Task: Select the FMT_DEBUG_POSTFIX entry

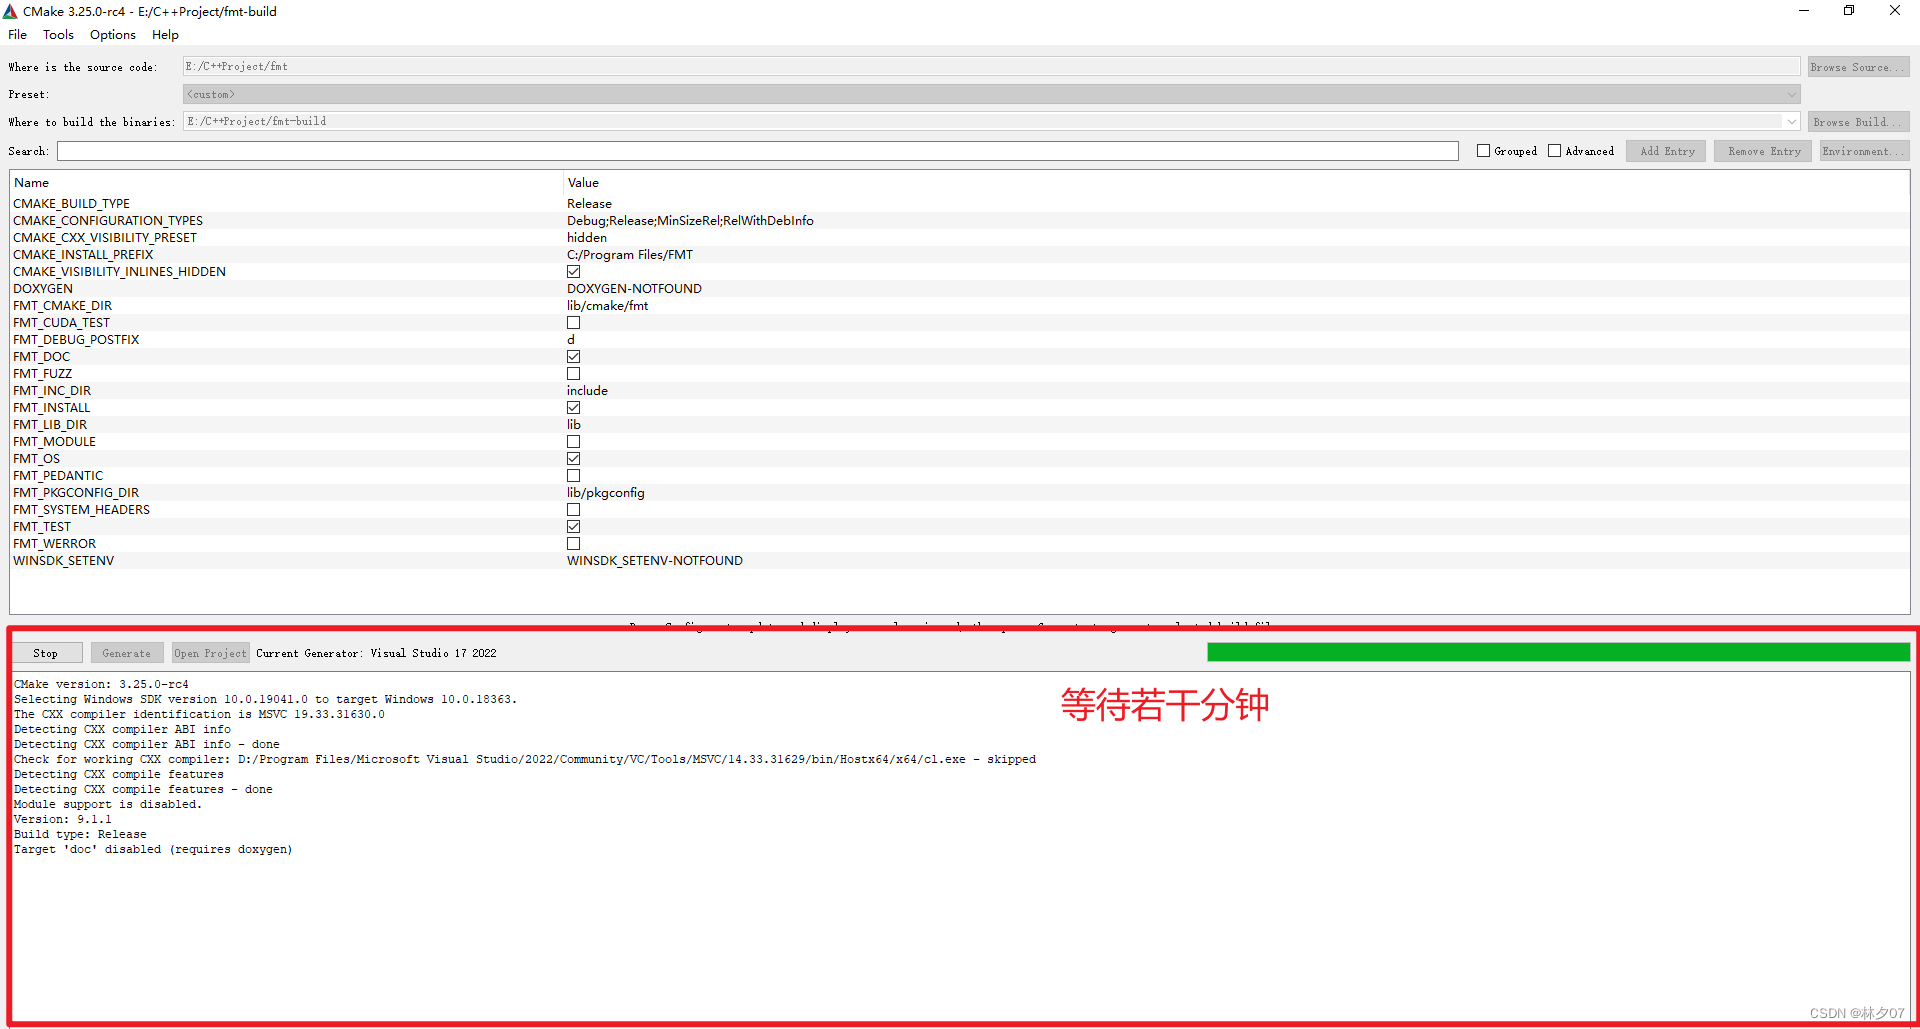Action: [76, 340]
